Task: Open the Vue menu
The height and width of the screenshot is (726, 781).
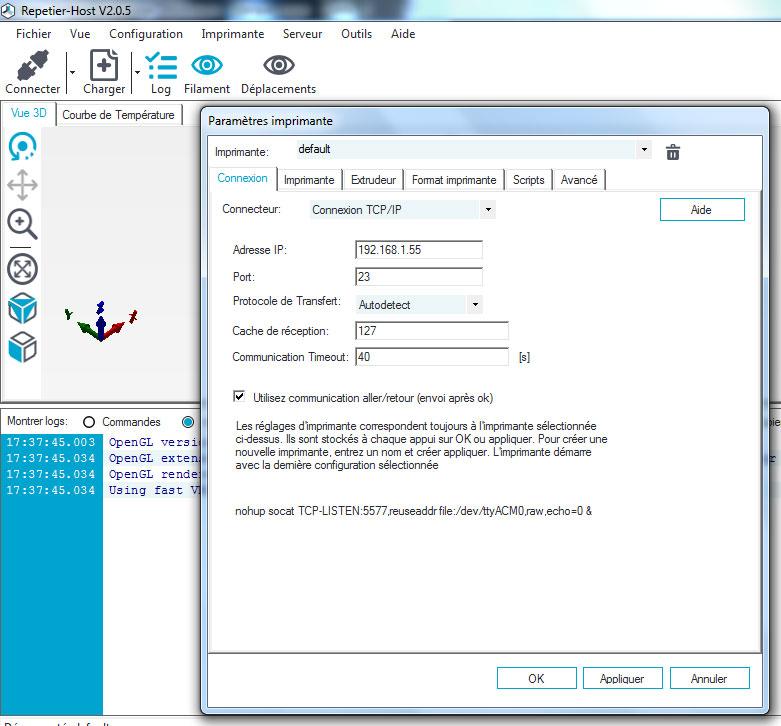Action: [80, 34]
